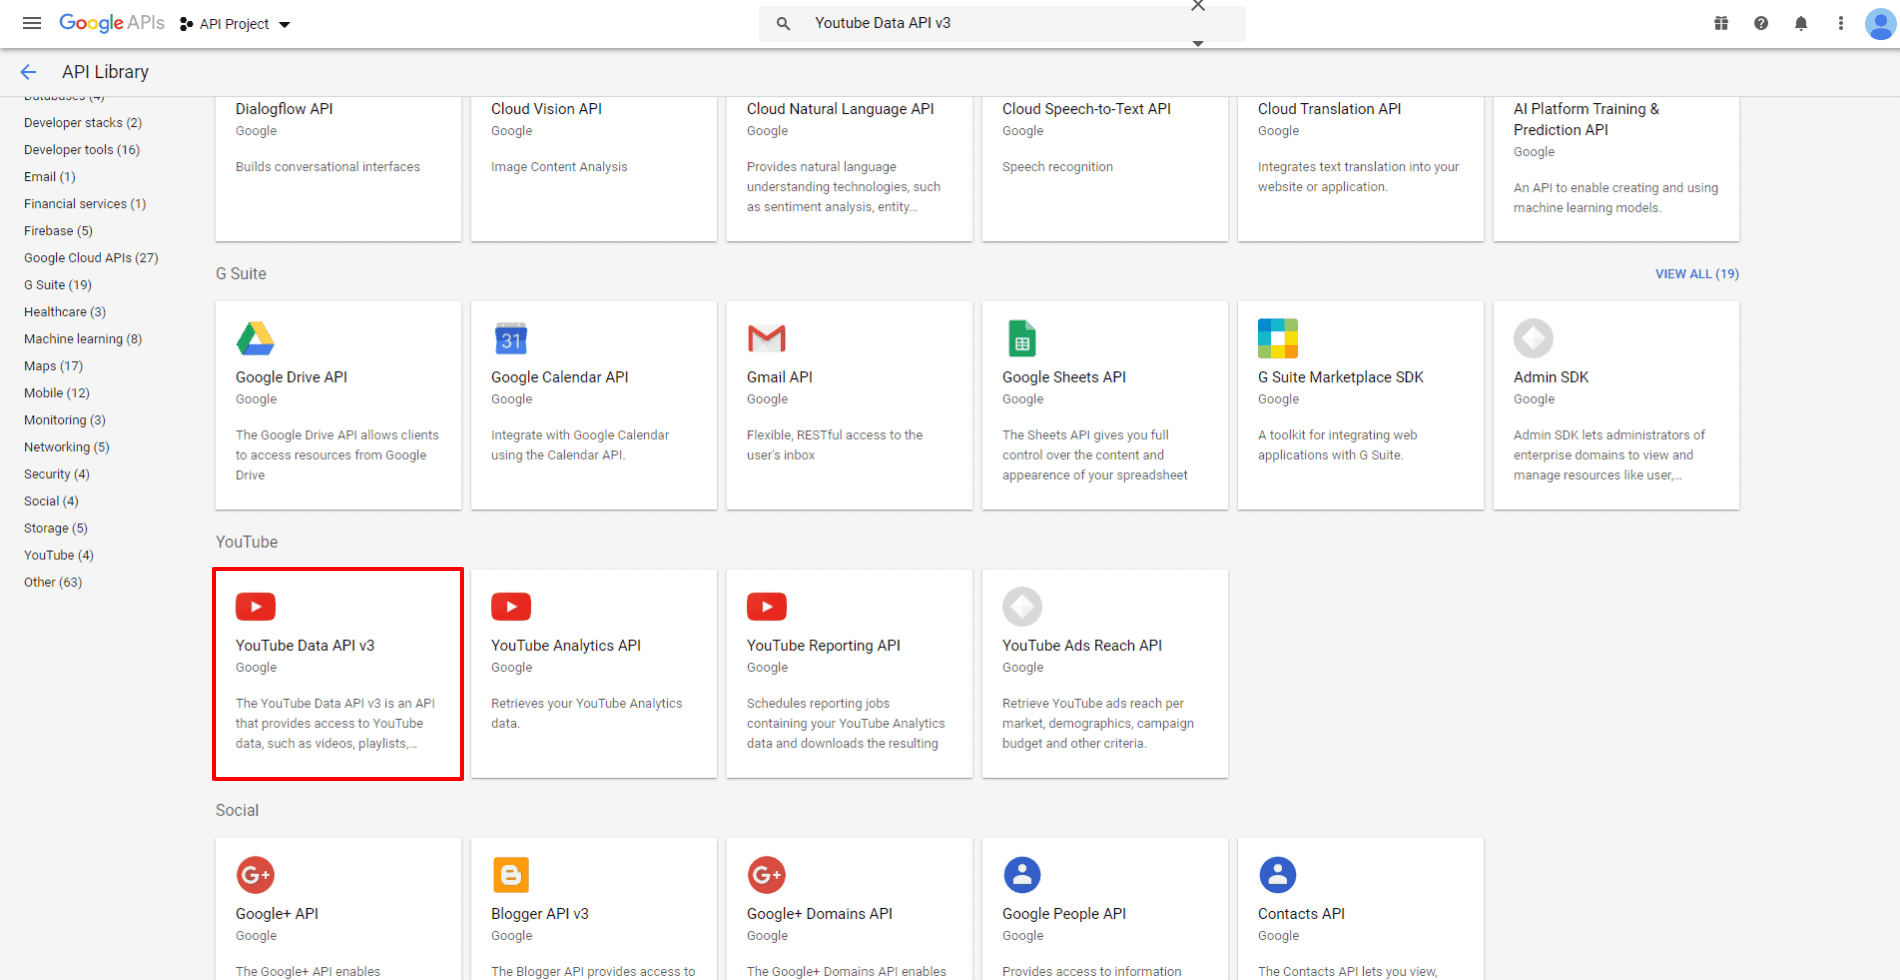Screen dimensions: 1900x980
Task: Filter by Financial services (1)
Action: [x=85, y=204]
